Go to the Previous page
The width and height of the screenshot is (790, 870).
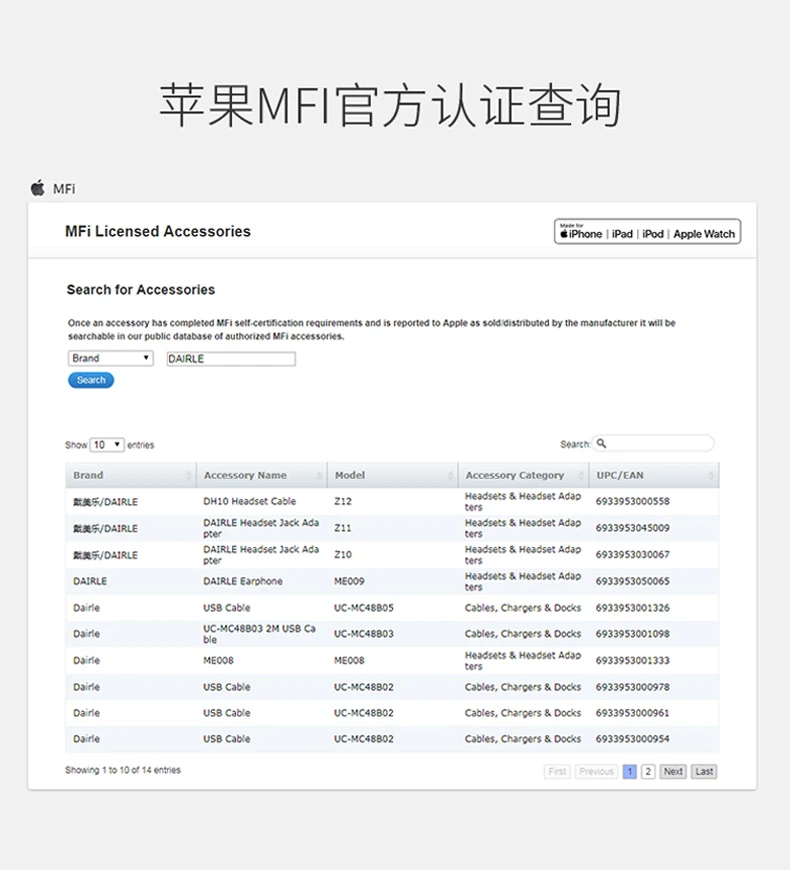coord(596,771)
